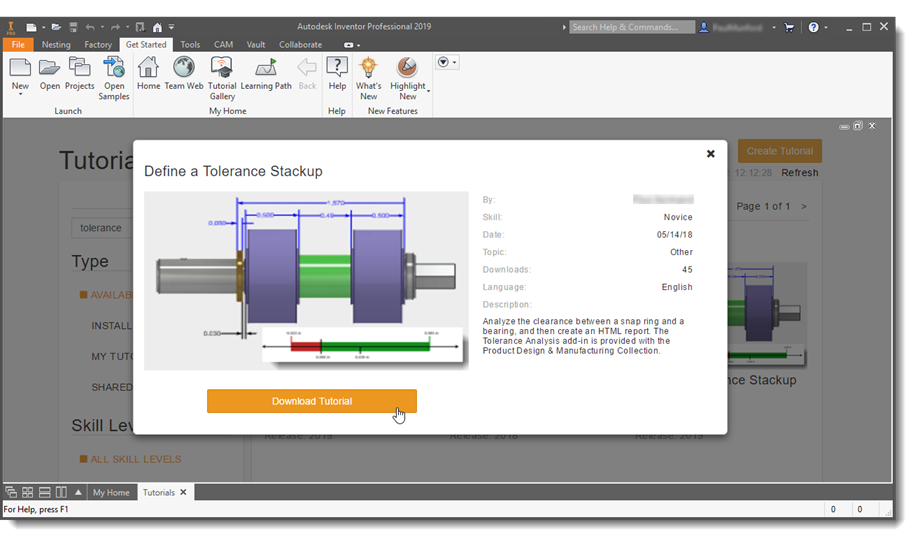The width and height of the screenshot is (913, 543).
Task: Click the user account icon in title bar
Action: pos(703,27)
